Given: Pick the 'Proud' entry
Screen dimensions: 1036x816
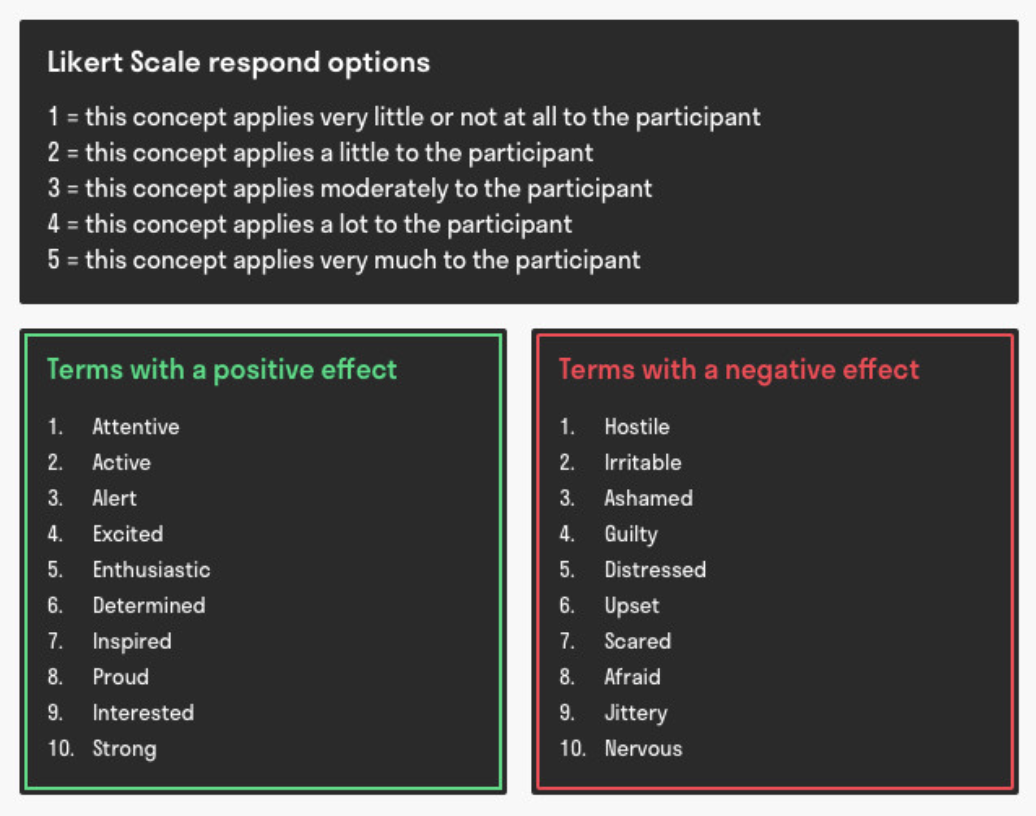Looking at the screenshot, I should [121, 677].
